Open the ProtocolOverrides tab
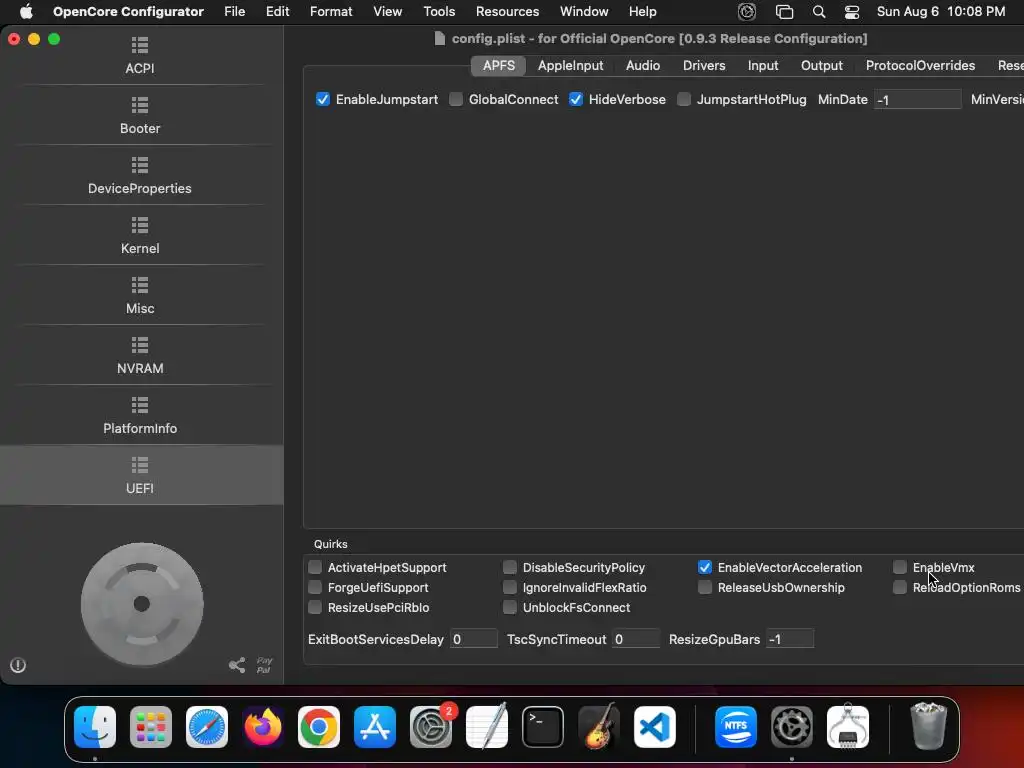The image size is (1024, 768). click(920, 65)
